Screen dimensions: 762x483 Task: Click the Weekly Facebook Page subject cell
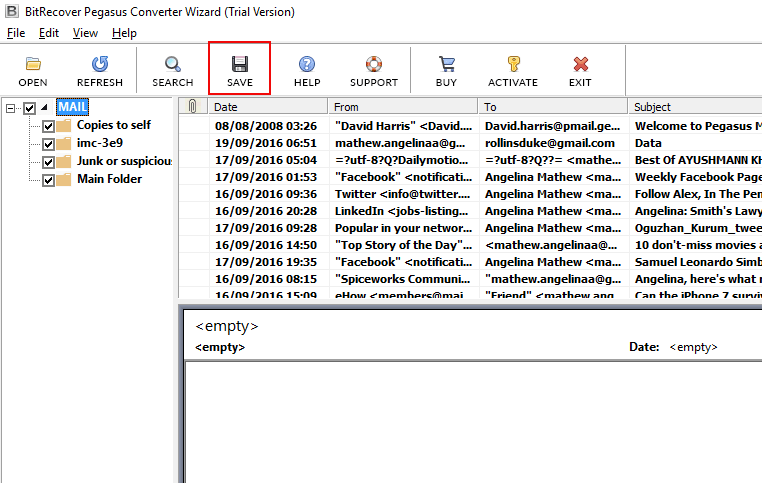click(x=698, y=177)
